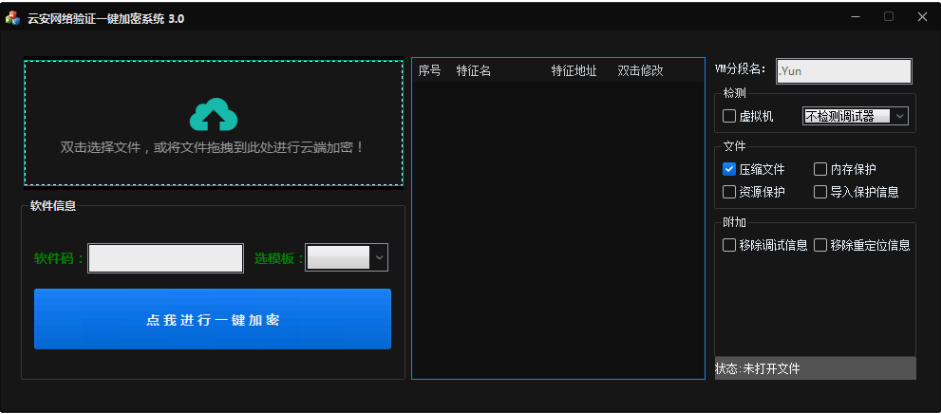
Task: Click the 特征名 column header
Action: click(x=474, y=71)
